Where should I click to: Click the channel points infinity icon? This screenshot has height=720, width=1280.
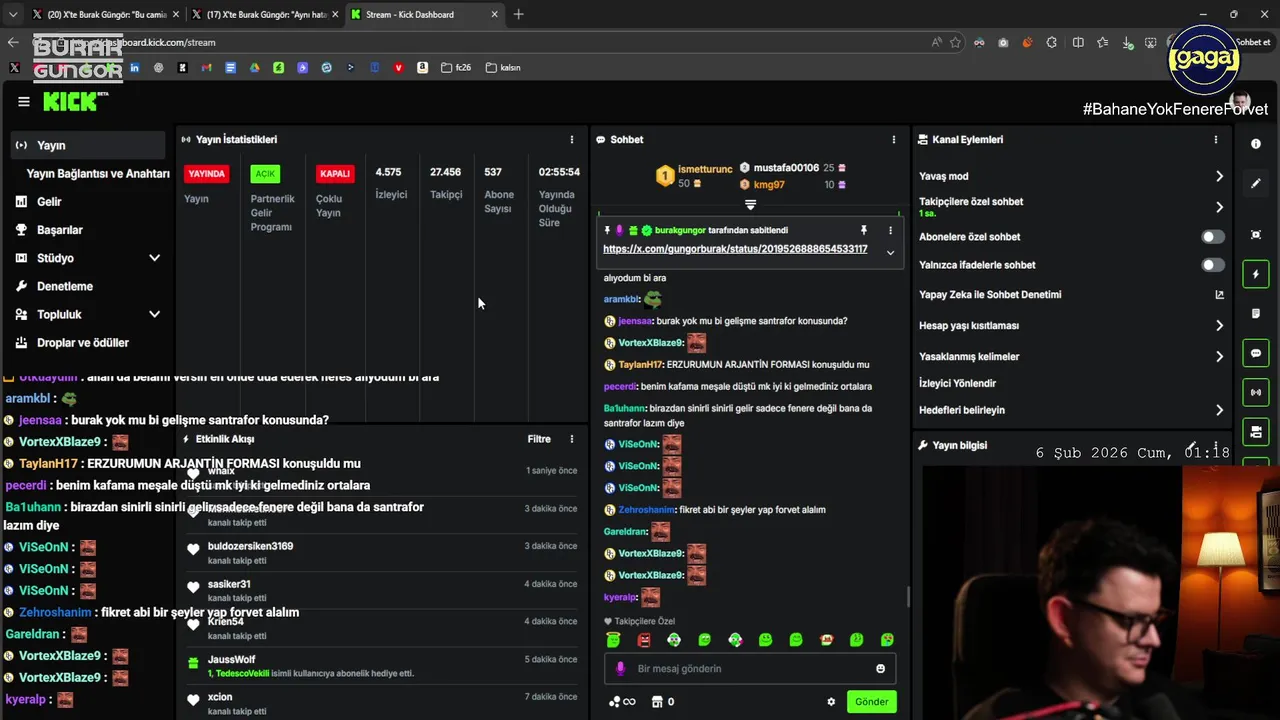[x=622, y=702]
